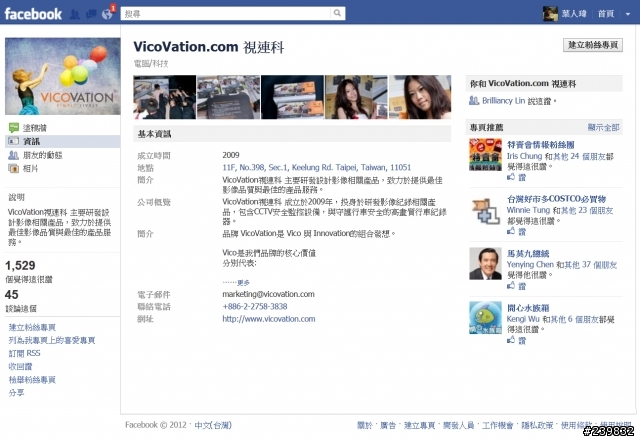This screenshot has width=640, height=439.
Task: Go to 首頁 home link
Action: click(606, 13)
